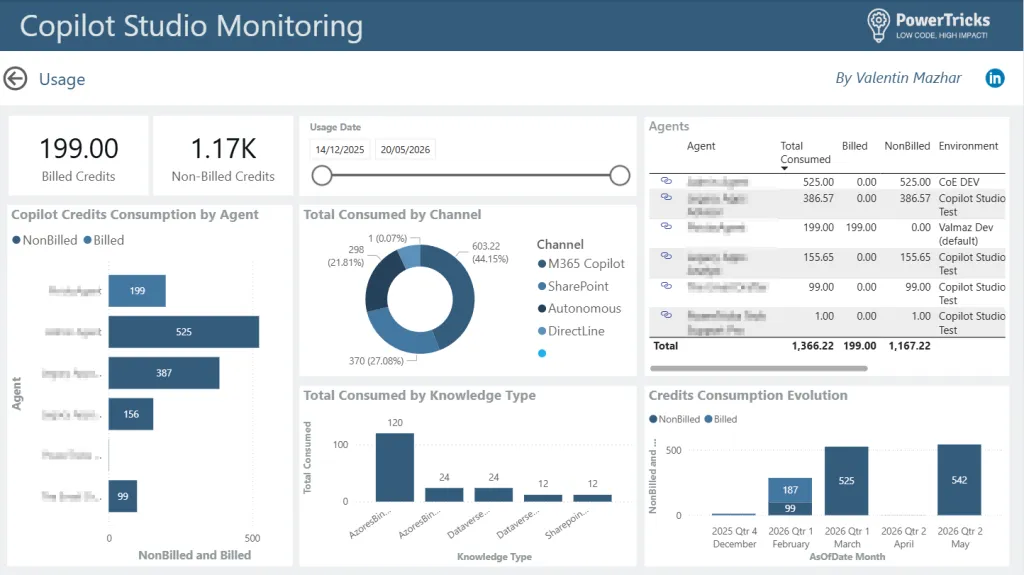Click the Copilot Credits Consumption by Agent title

(135, 215)
